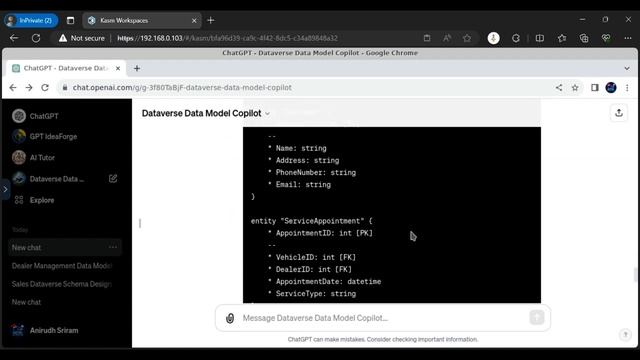Open Chrome three-dot menu

point(627,87)
